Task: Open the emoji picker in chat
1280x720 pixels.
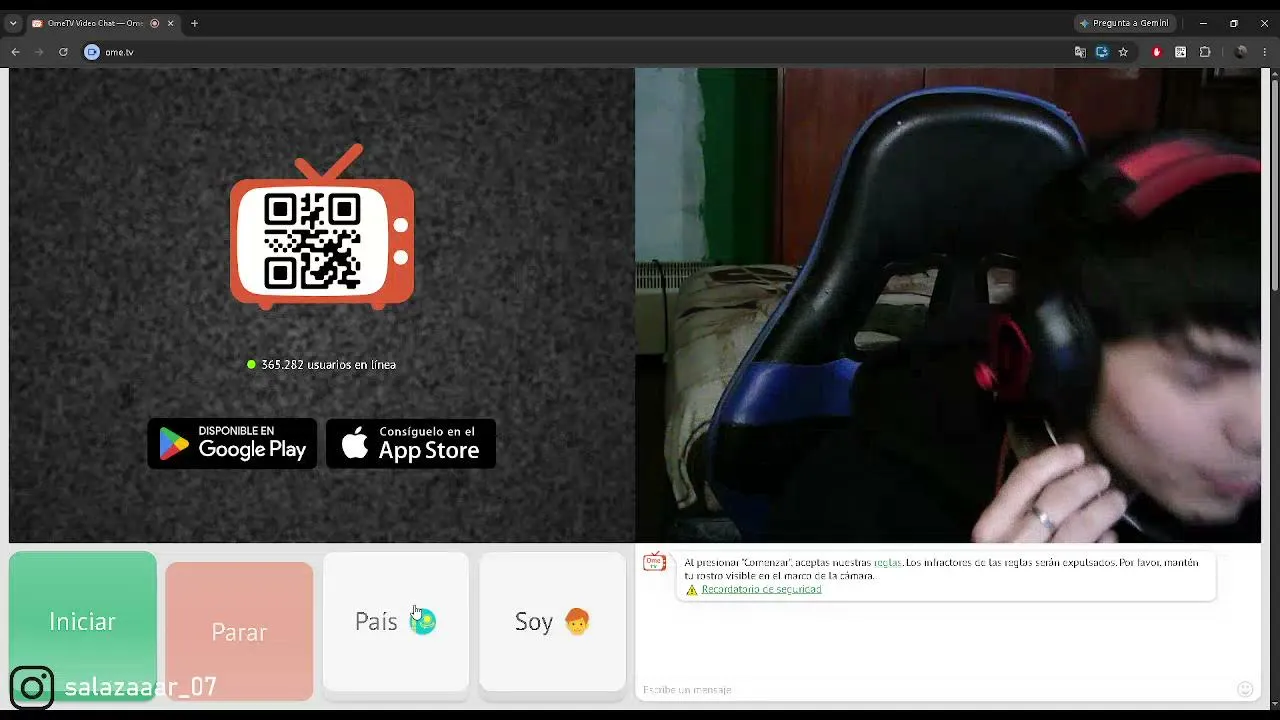Action: pos(1245,689)
